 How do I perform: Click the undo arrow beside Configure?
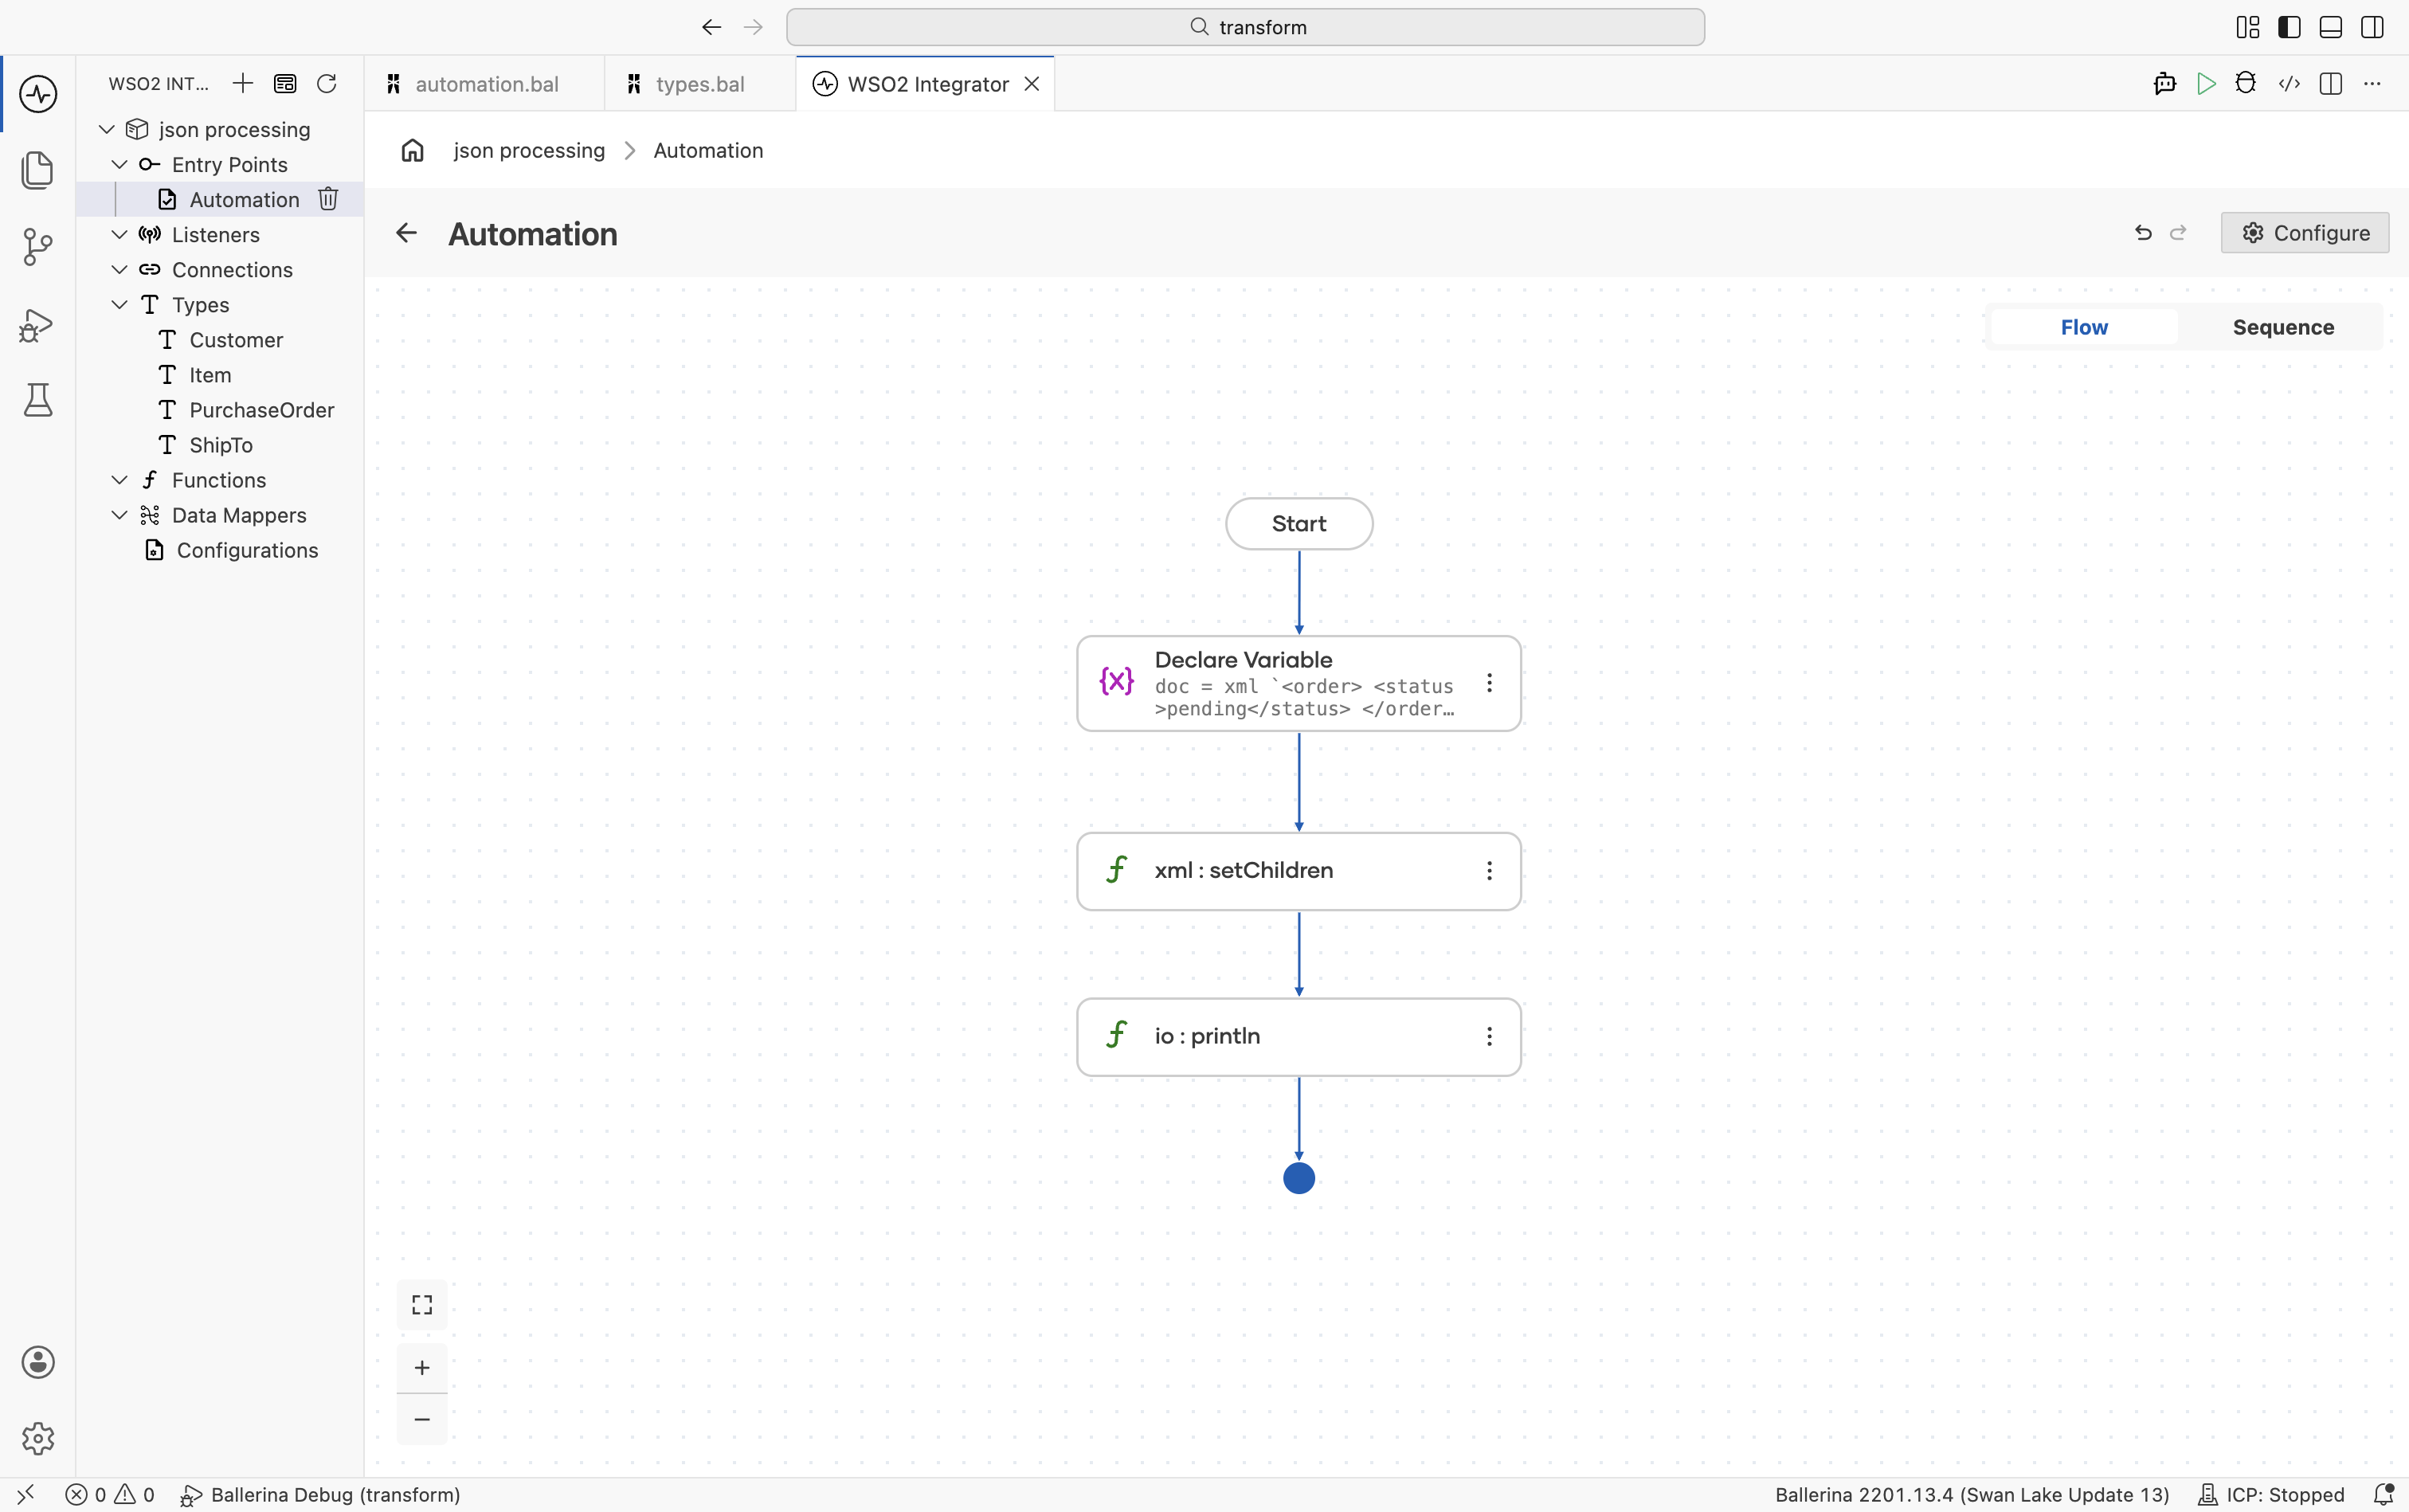(2143, 233)
